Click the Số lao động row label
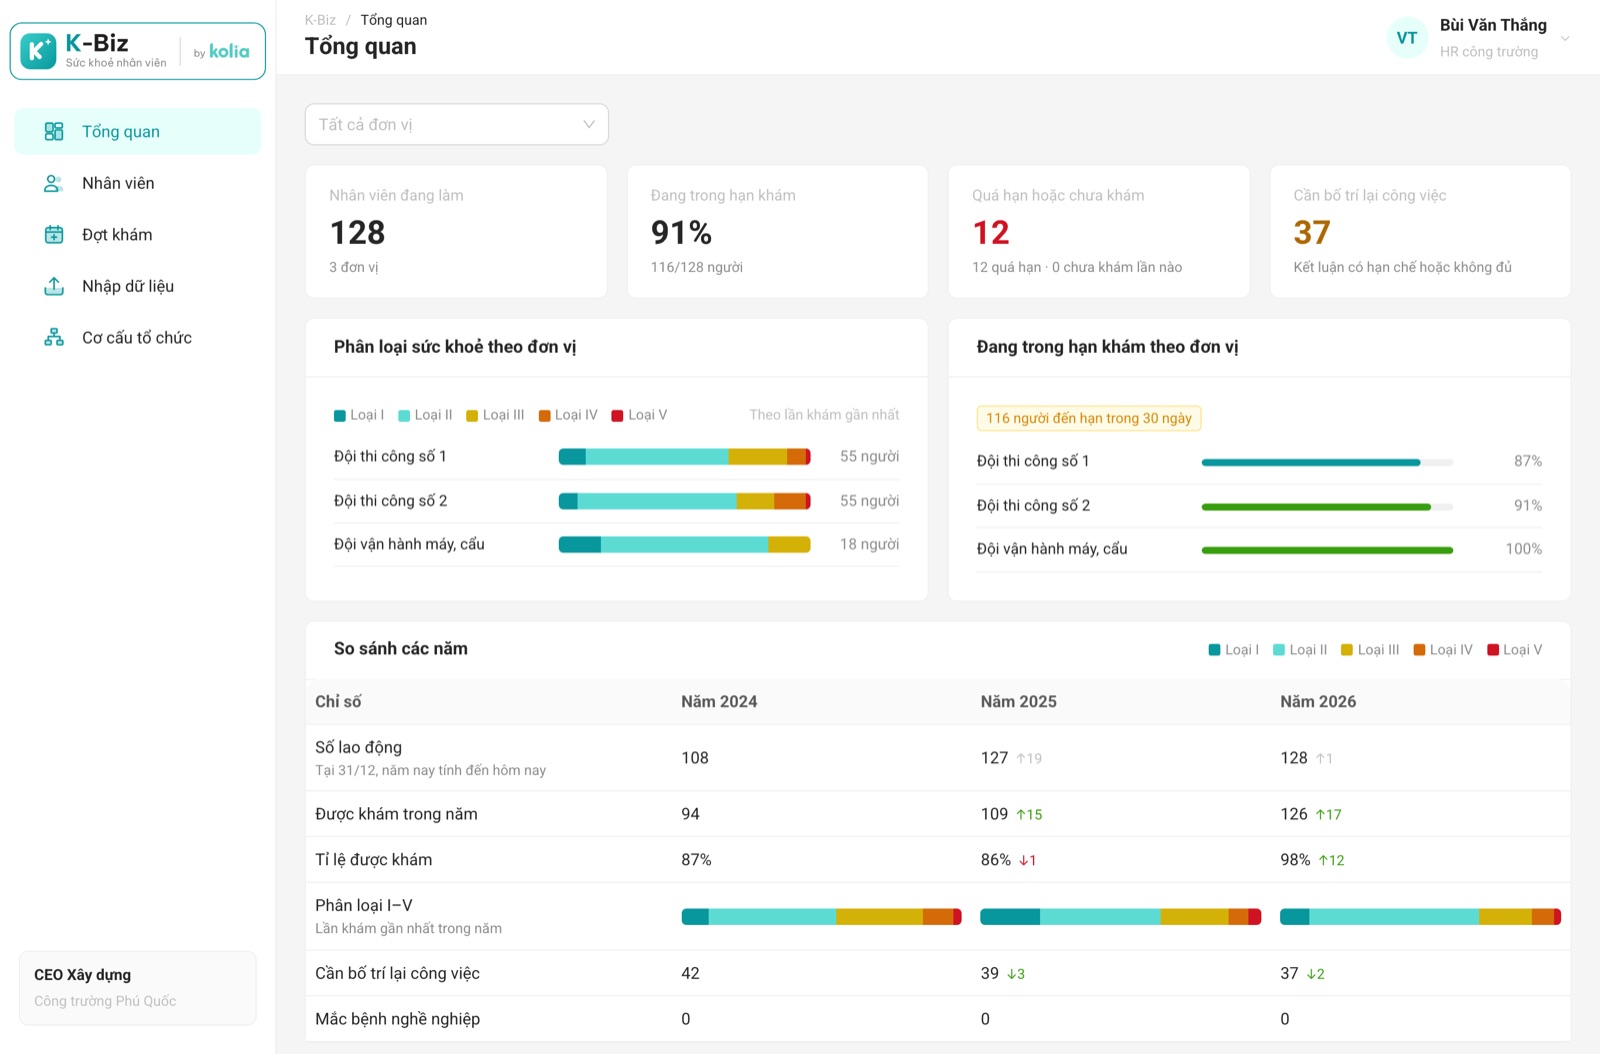1600x1054 pixels. (x=358, y=747)
